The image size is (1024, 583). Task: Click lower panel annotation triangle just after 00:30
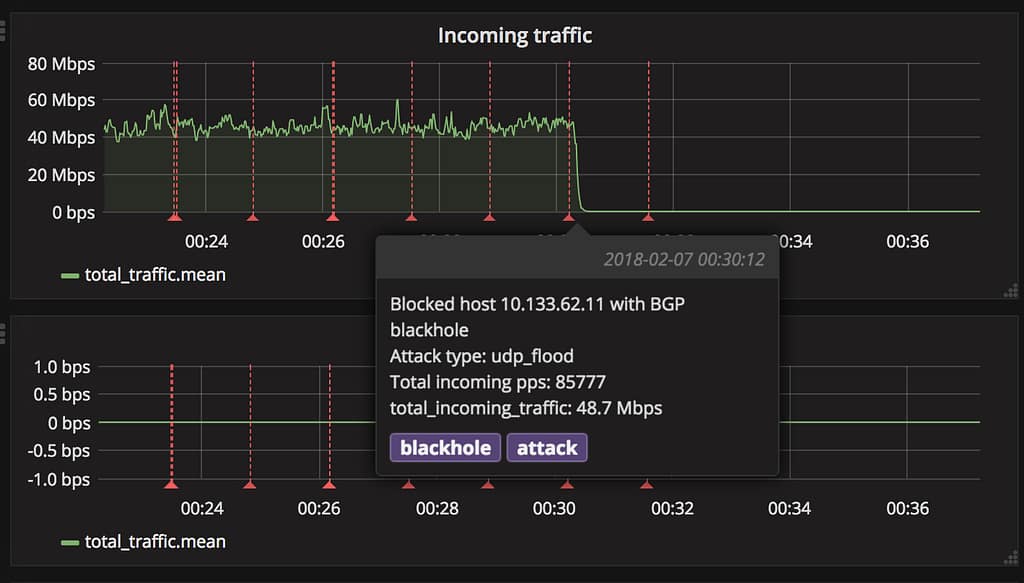tap(567, 484)
